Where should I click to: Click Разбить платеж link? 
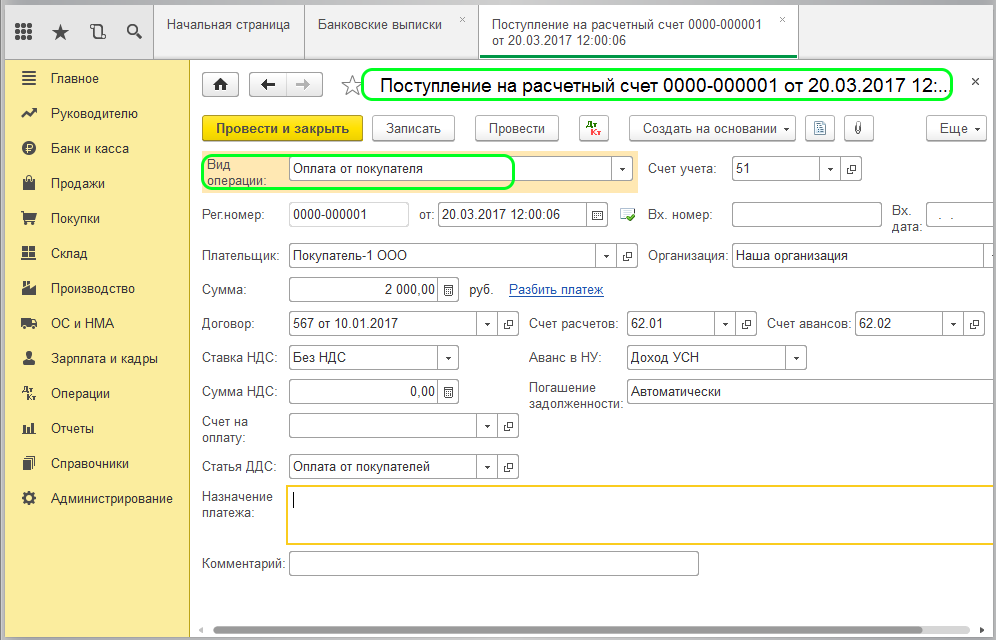tap(556, 290)
